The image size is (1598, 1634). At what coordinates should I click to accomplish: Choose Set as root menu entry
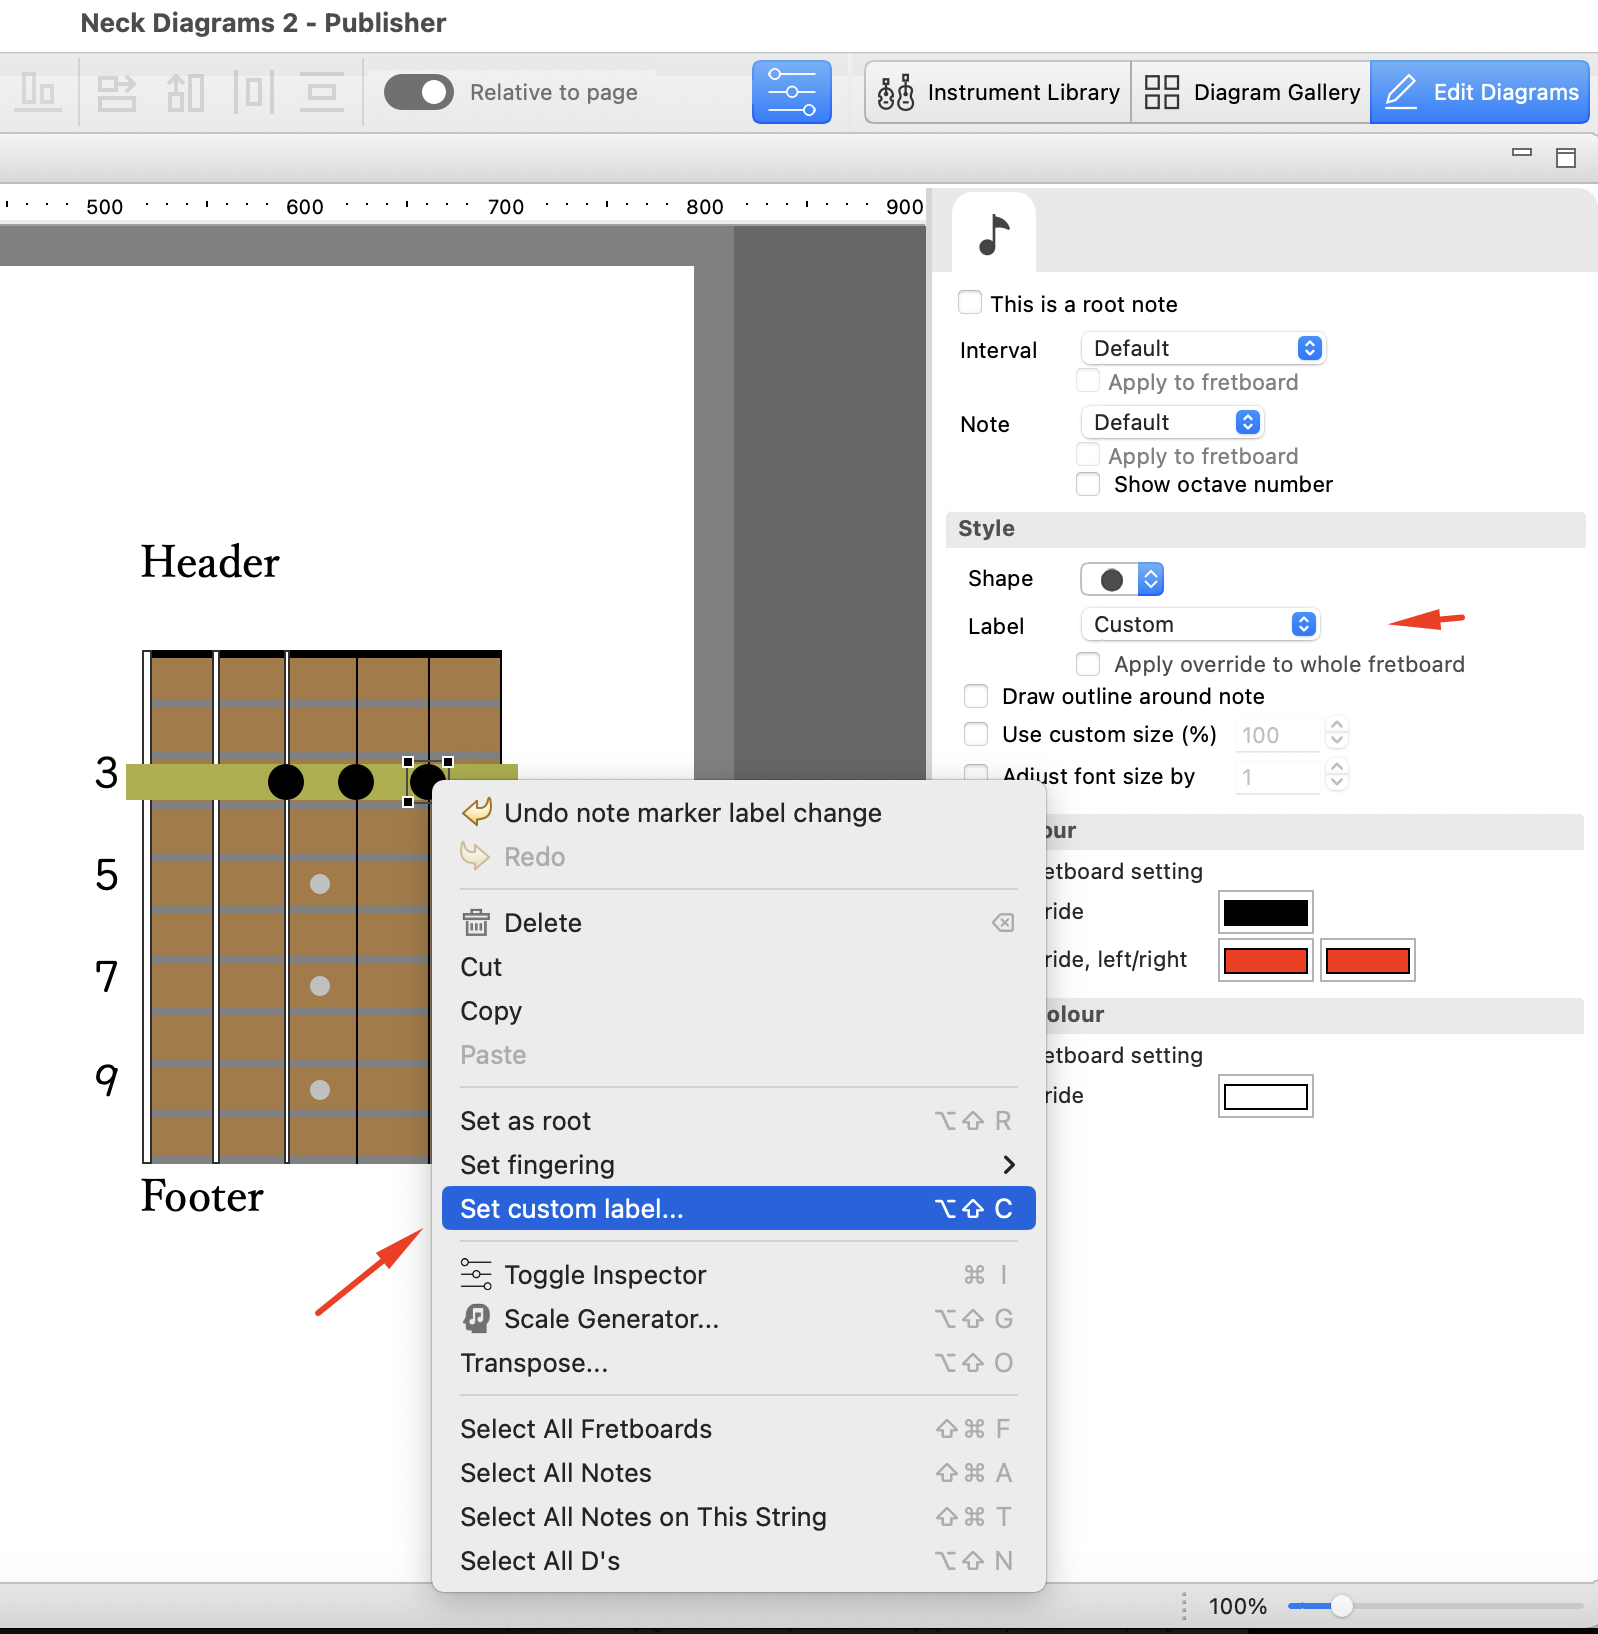[738, 1121]
